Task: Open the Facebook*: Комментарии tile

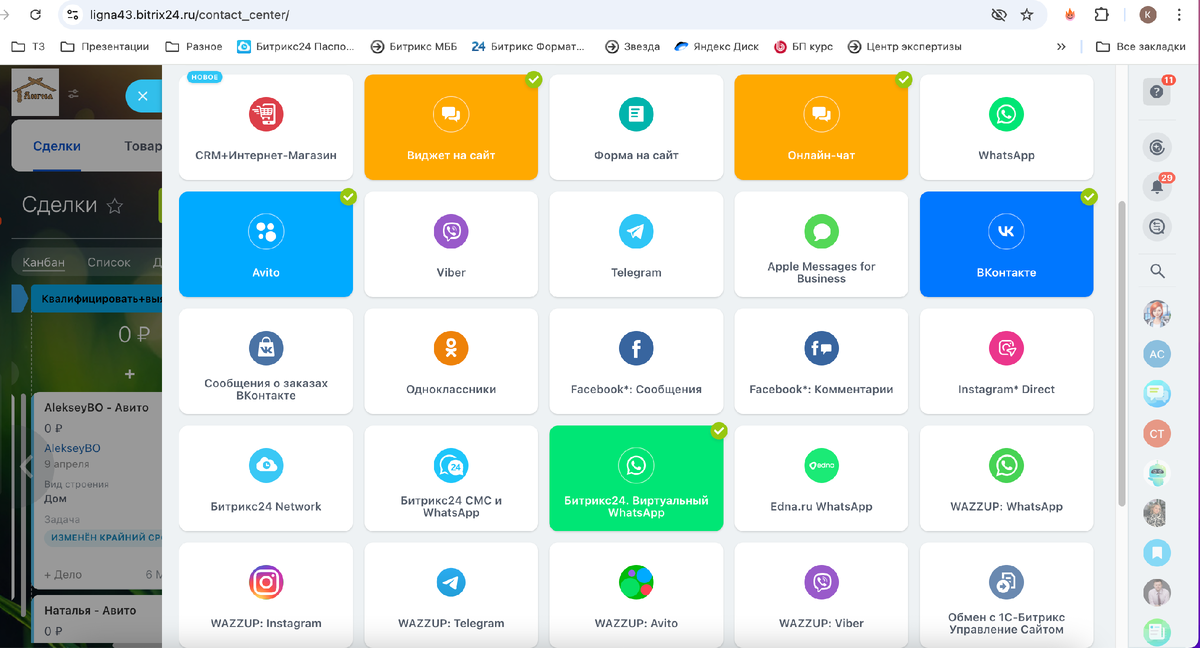Action: point(821,361)
